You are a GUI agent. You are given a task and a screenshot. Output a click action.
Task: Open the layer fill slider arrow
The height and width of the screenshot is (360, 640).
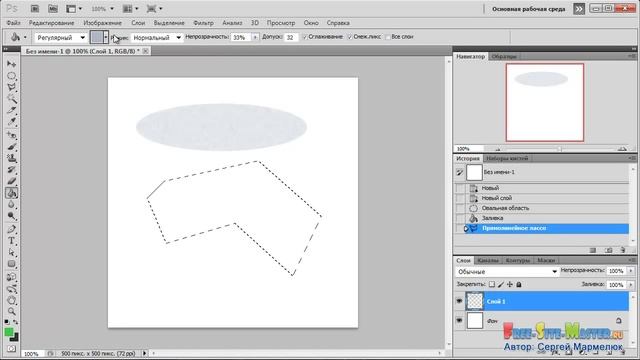coord(631,284)
